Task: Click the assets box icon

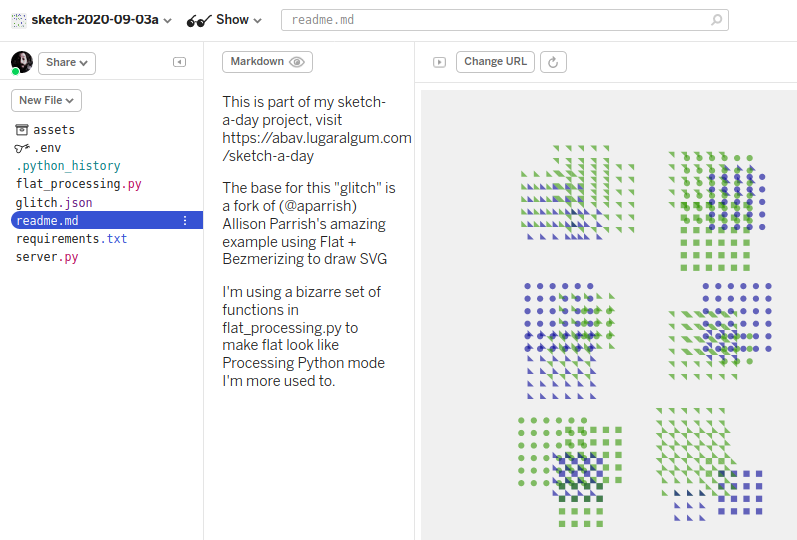Action: [22, 130]
